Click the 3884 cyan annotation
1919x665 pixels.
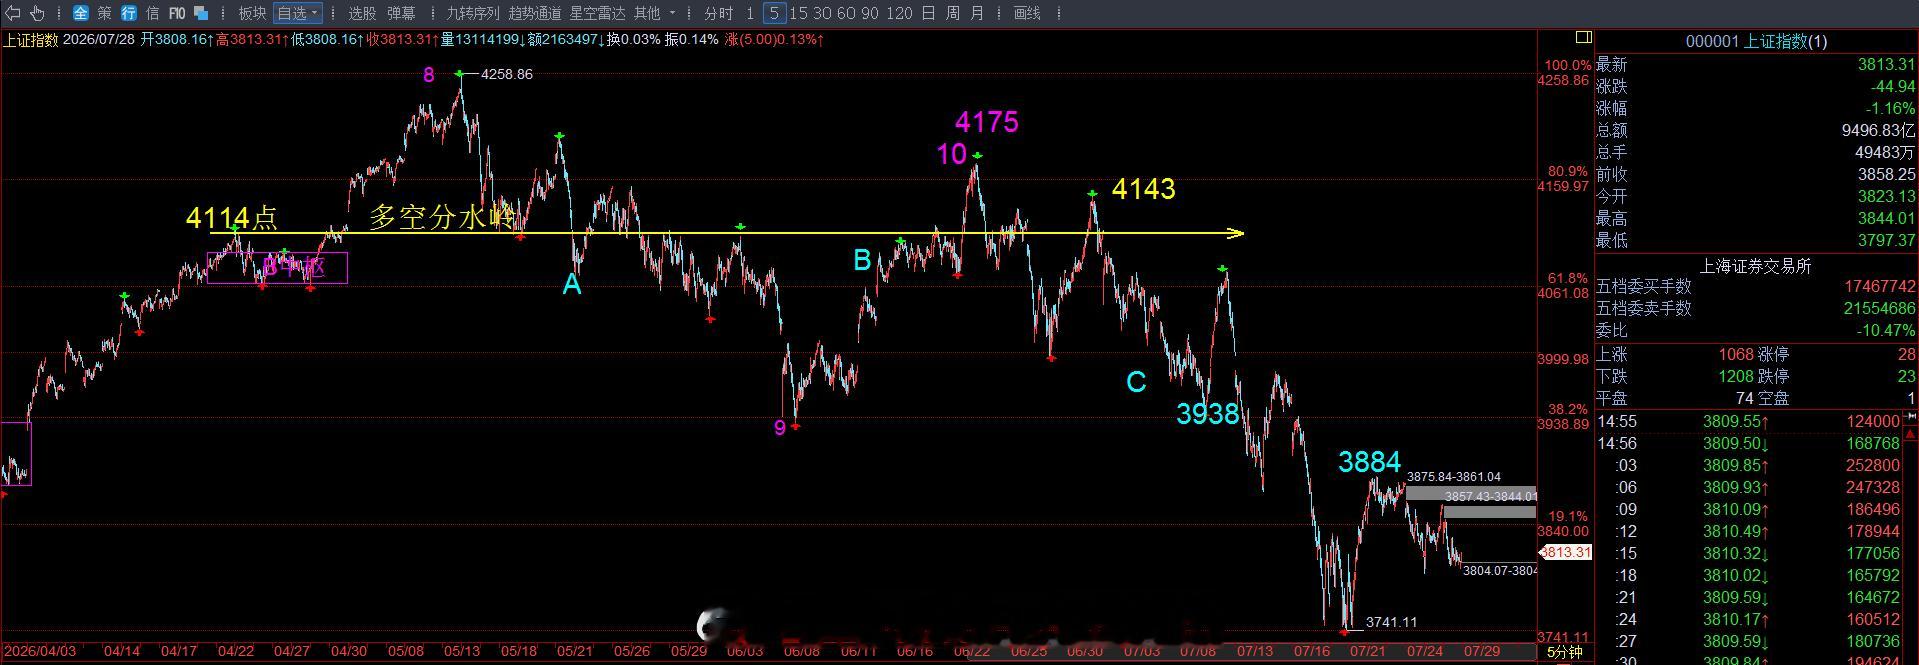[x=1370, y=462]
